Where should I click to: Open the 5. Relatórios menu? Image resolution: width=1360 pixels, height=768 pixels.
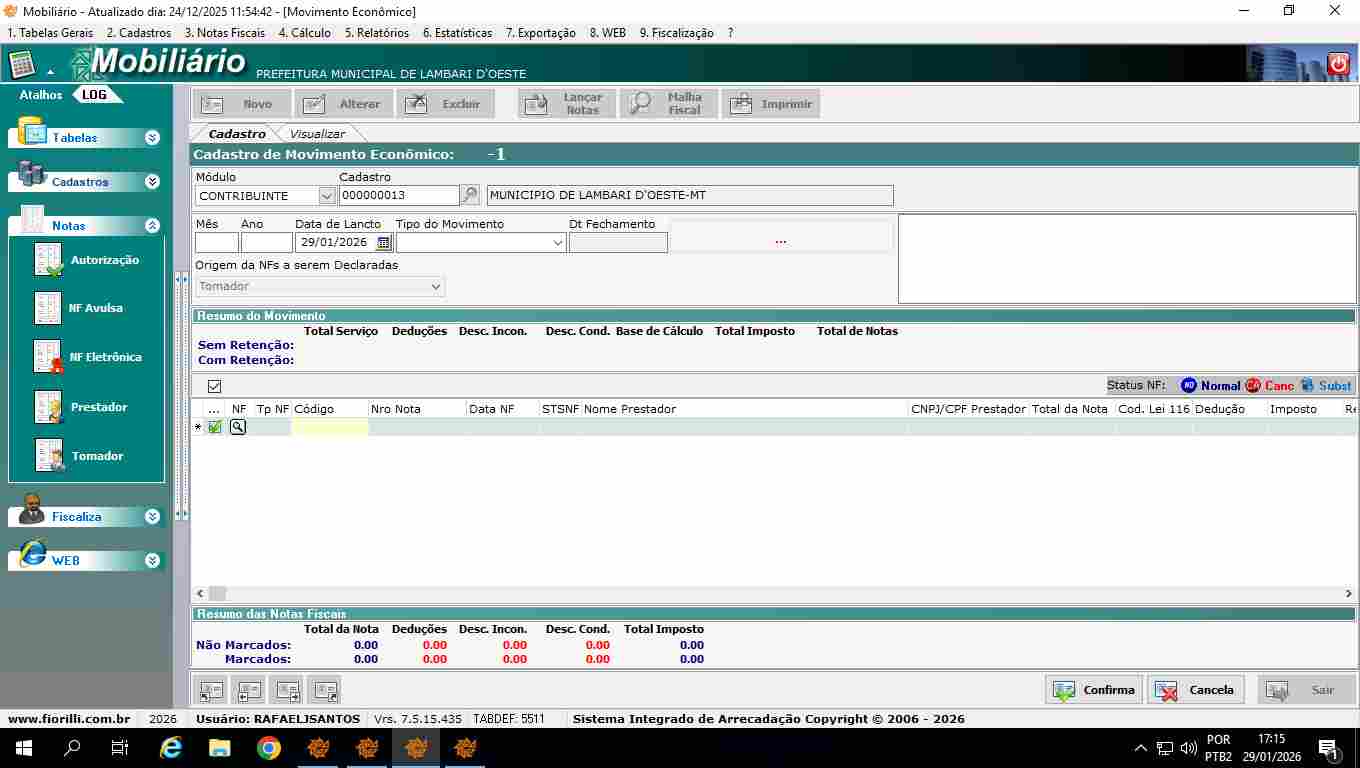click(376, 33)
